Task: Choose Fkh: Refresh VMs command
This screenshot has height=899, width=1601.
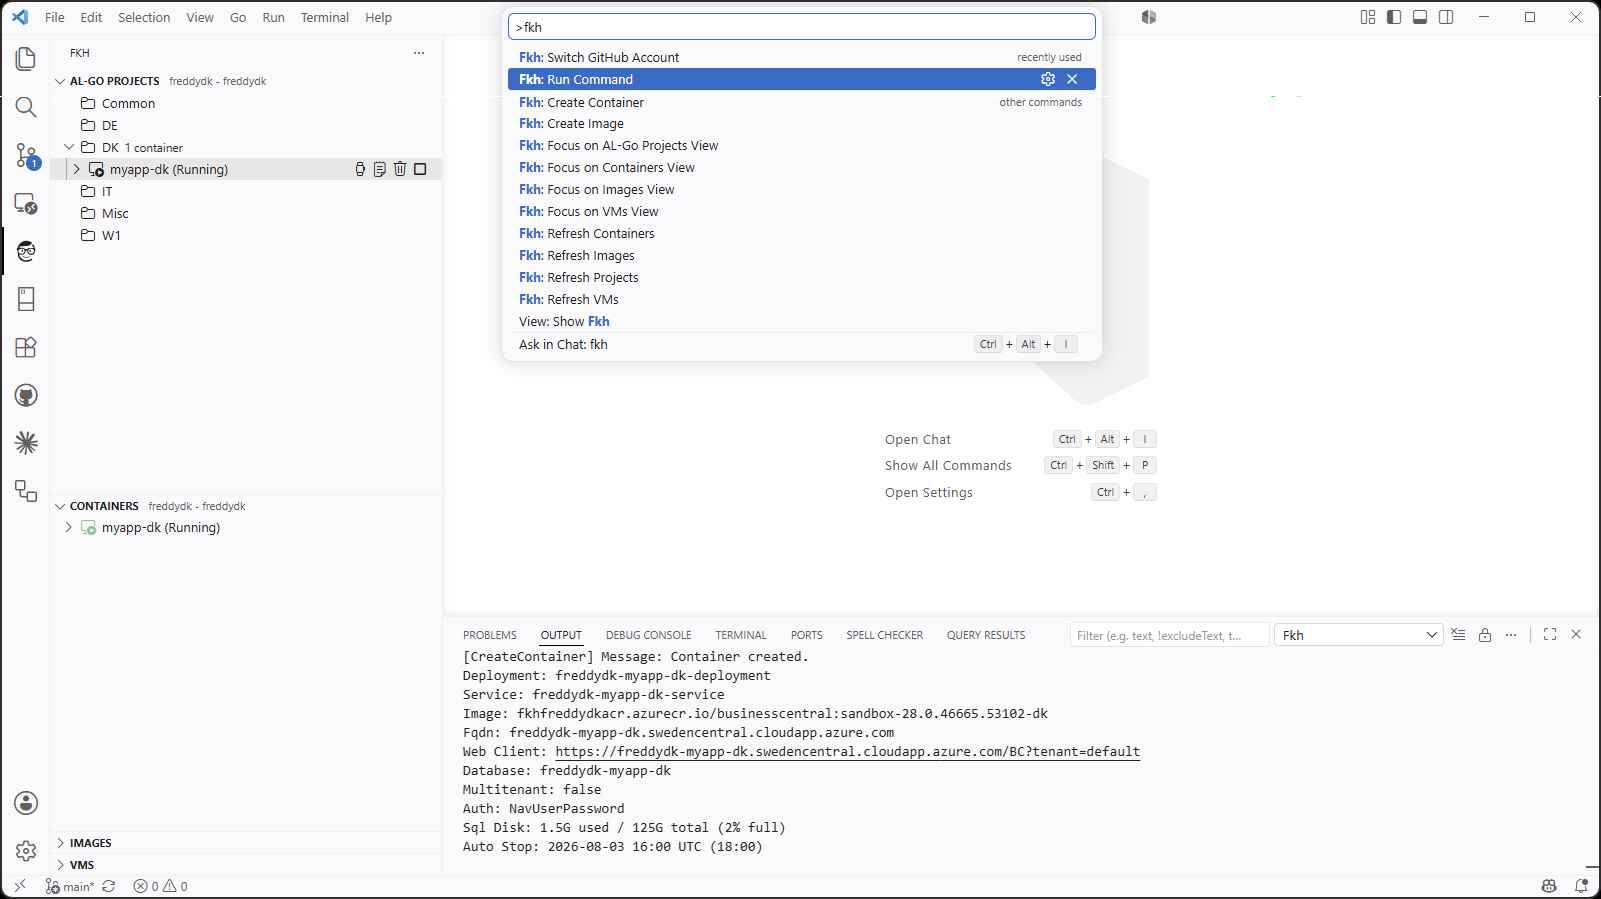Action: pyautogui.click(x=801, y=299)
